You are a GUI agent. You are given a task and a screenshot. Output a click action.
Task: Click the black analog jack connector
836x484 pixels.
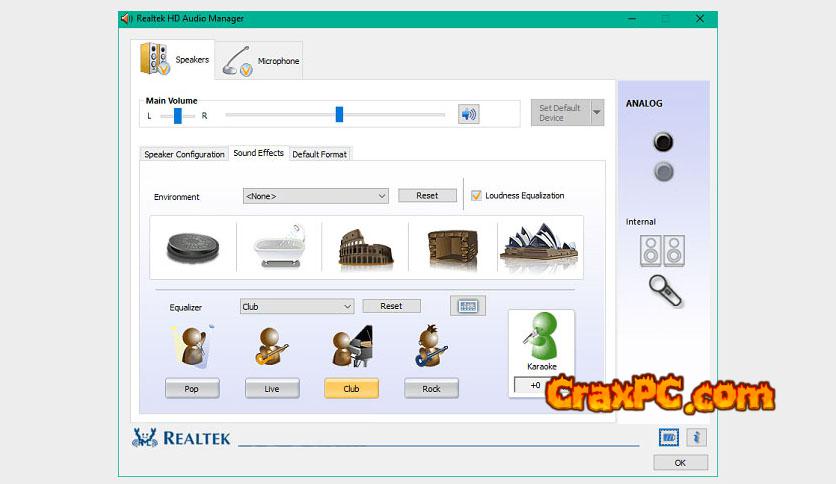click(663, 142)
